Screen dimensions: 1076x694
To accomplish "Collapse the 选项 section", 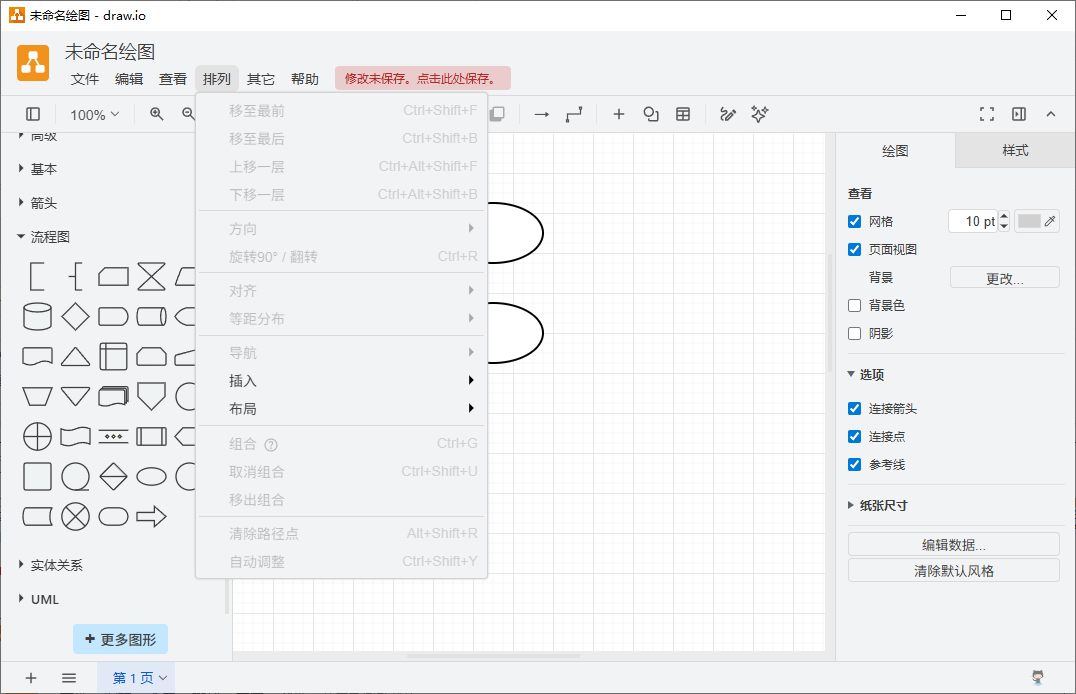I will coord(866,374).
